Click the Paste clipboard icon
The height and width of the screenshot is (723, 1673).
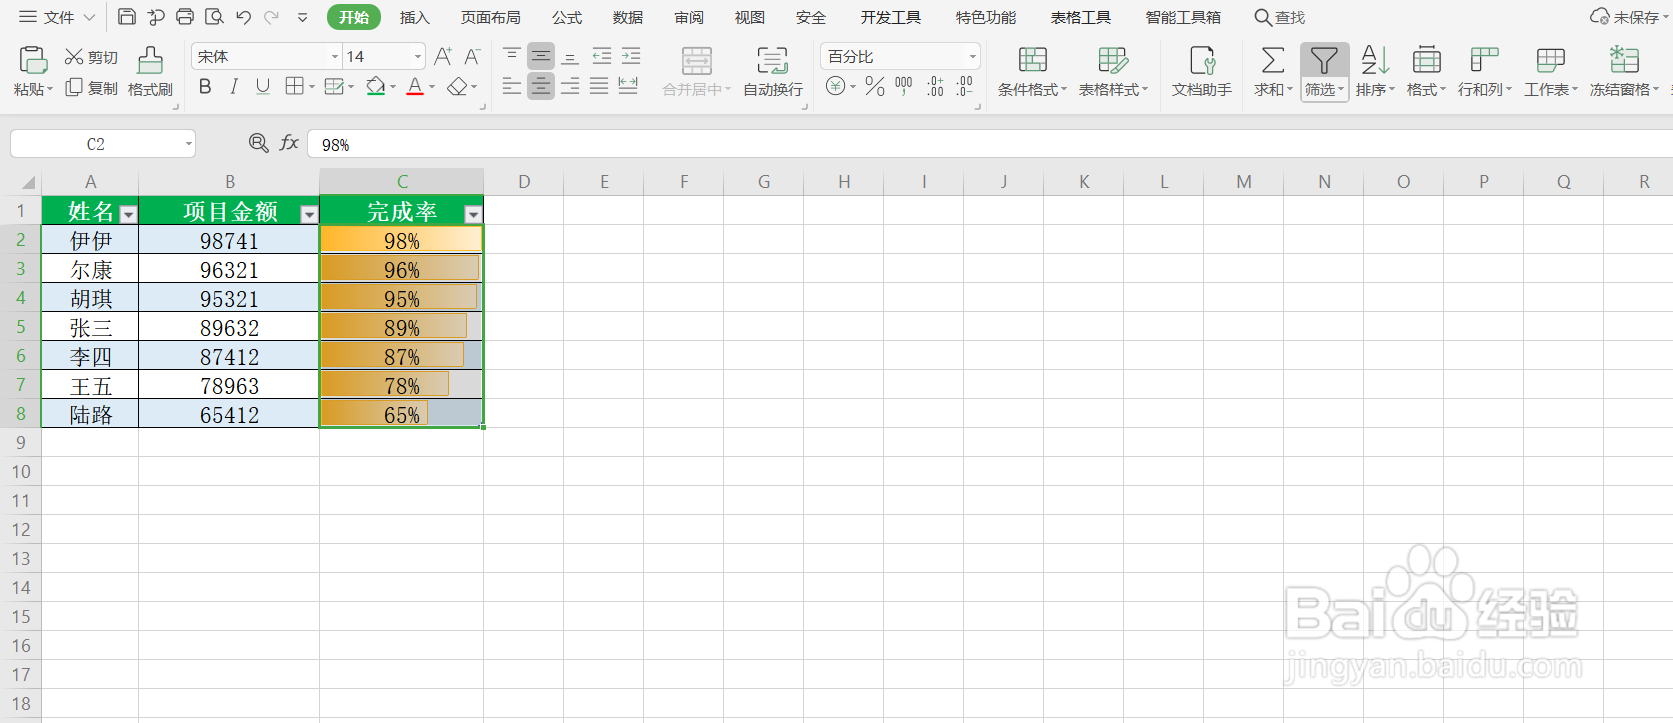33,60
